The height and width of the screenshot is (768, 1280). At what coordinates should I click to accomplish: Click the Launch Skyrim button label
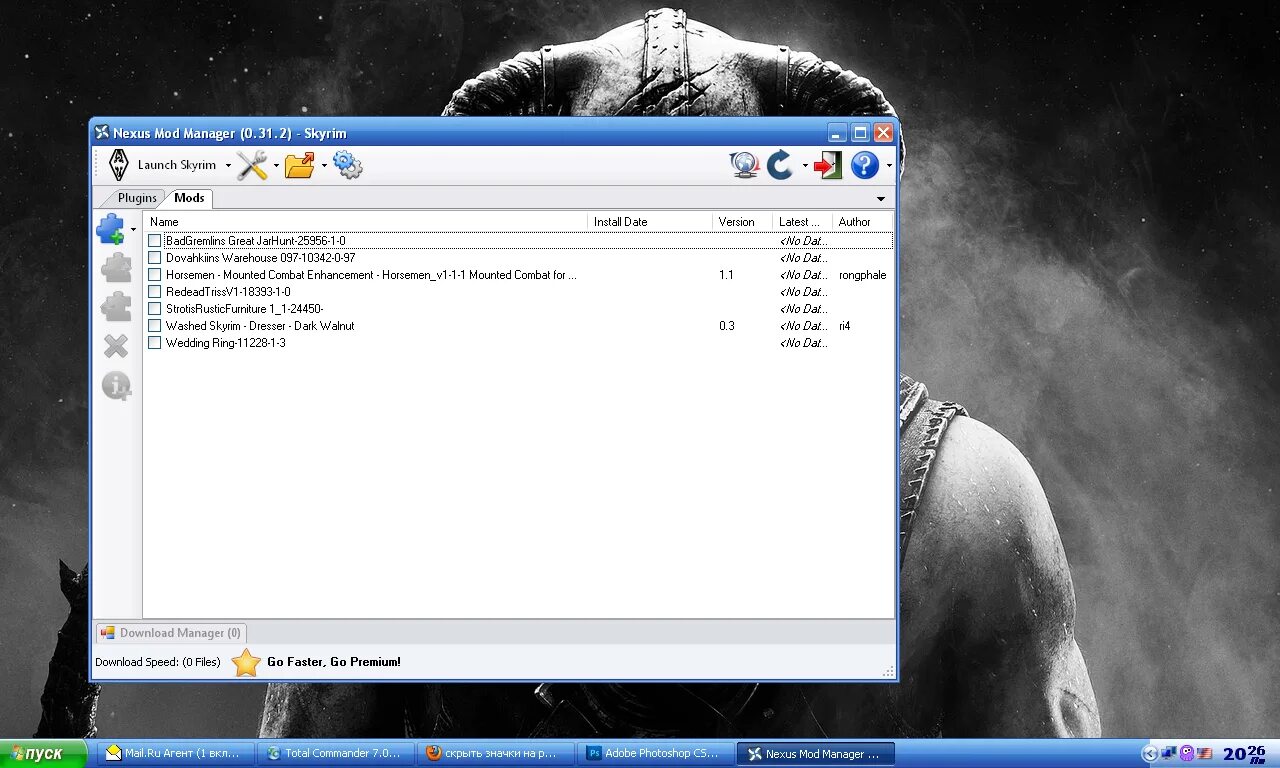(x=177, y=165)
